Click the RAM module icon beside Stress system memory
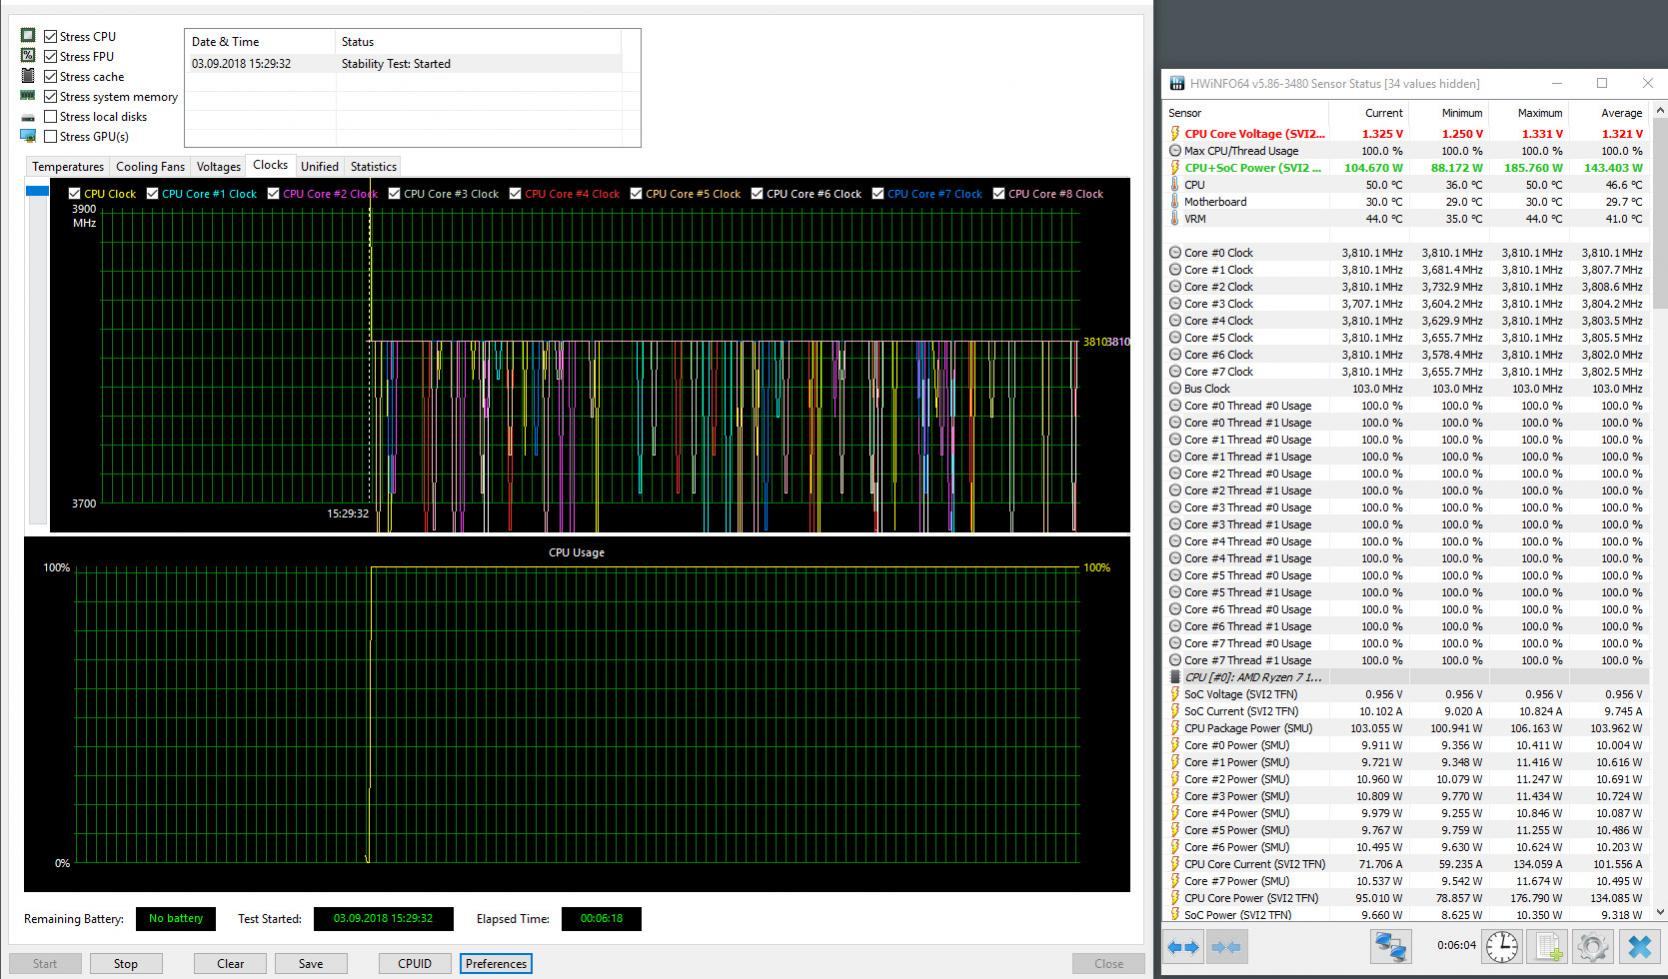The image size is (1668, 979). (28, 95)
